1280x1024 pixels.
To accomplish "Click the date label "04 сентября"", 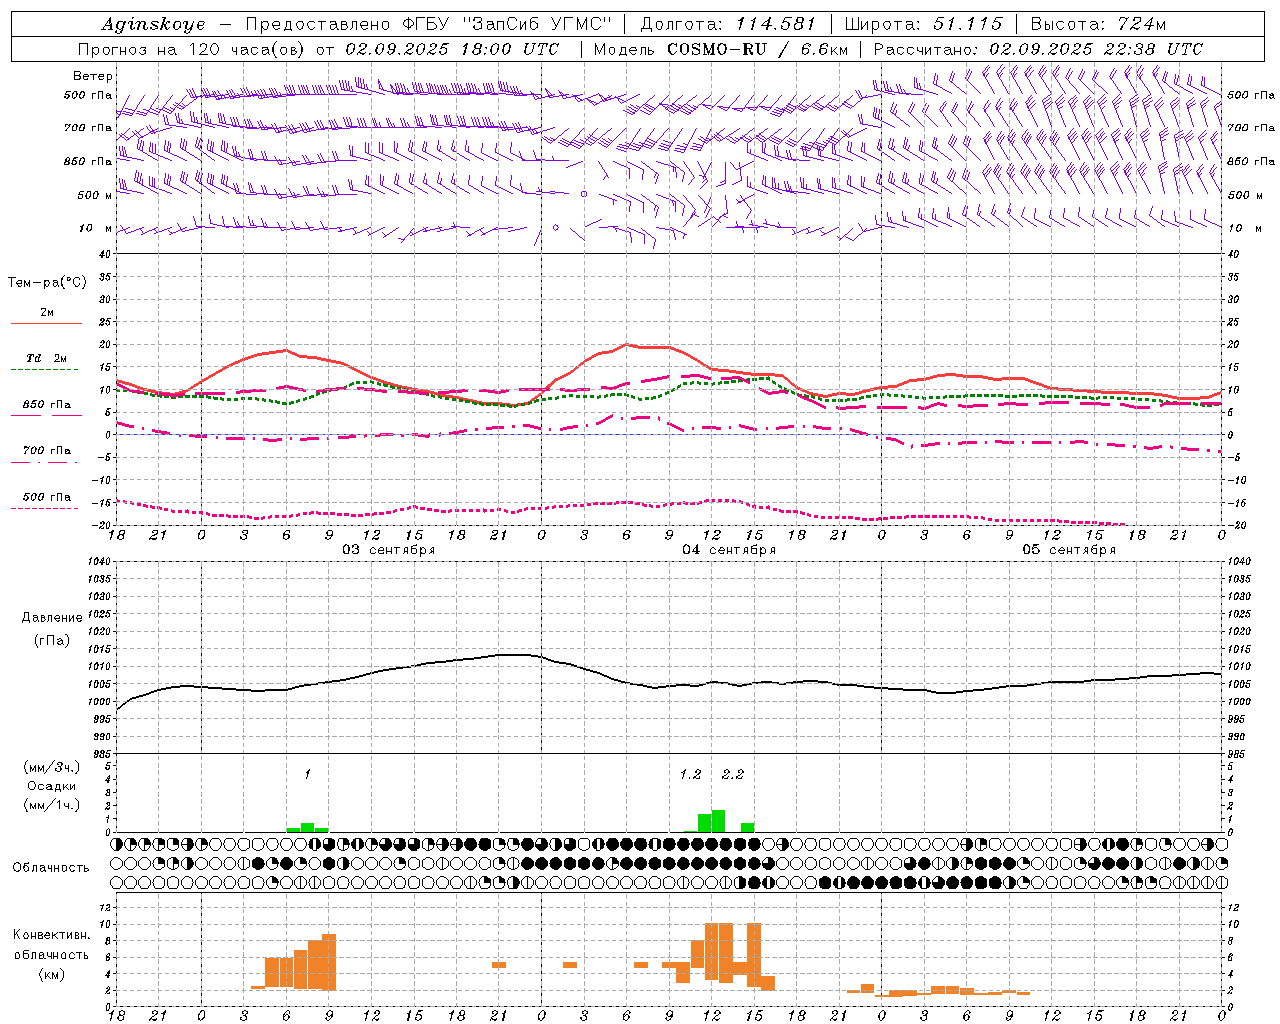I will (729, 550).
